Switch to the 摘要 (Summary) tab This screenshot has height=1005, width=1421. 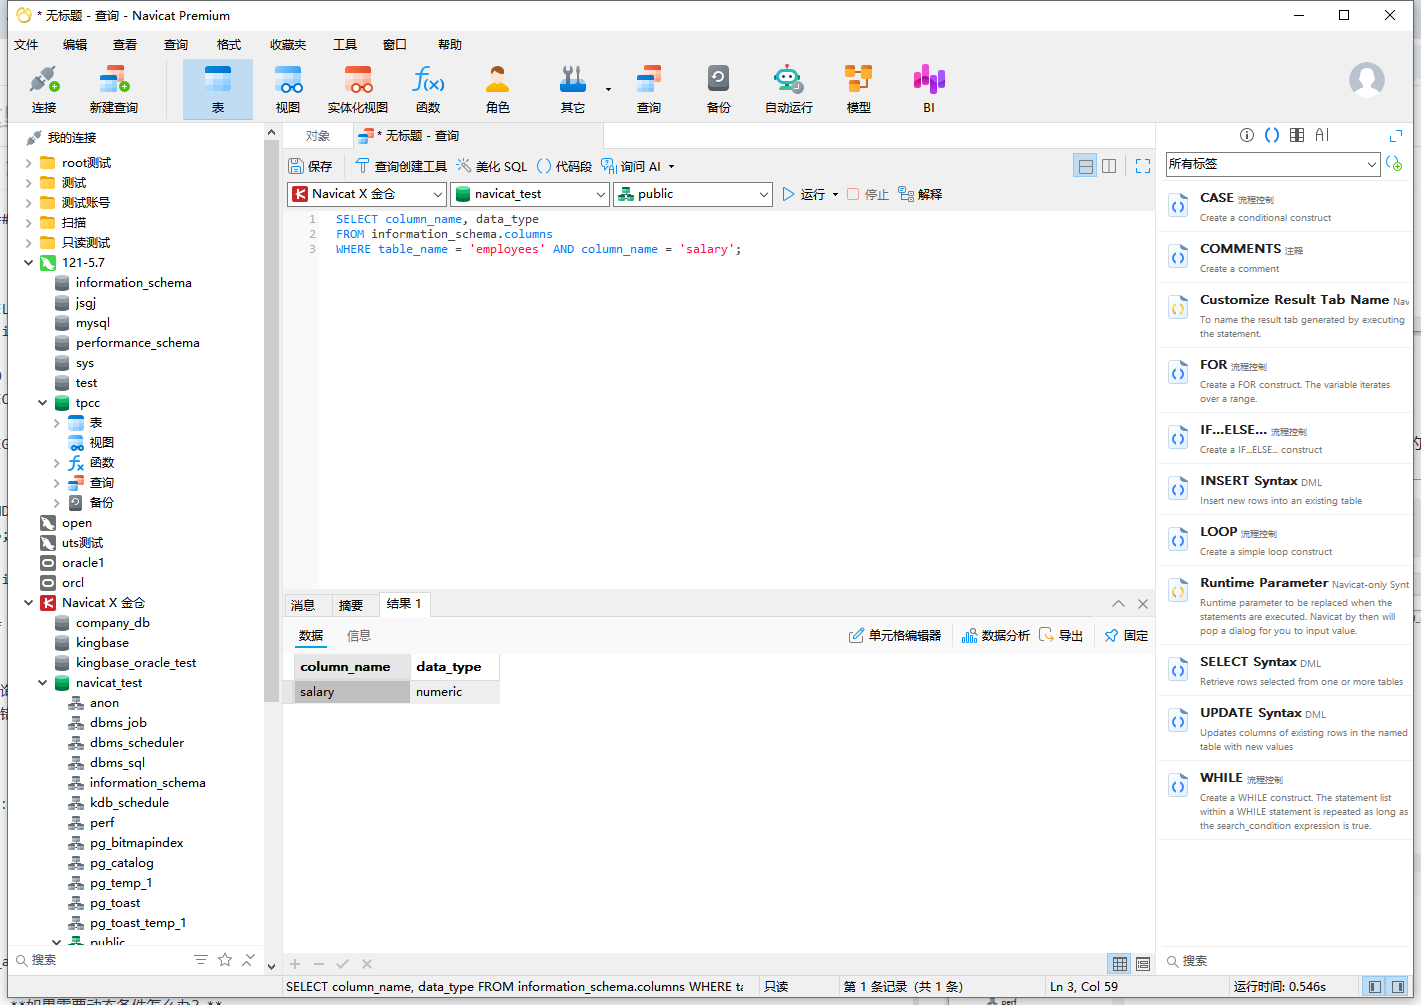click(x=351, y=605)
